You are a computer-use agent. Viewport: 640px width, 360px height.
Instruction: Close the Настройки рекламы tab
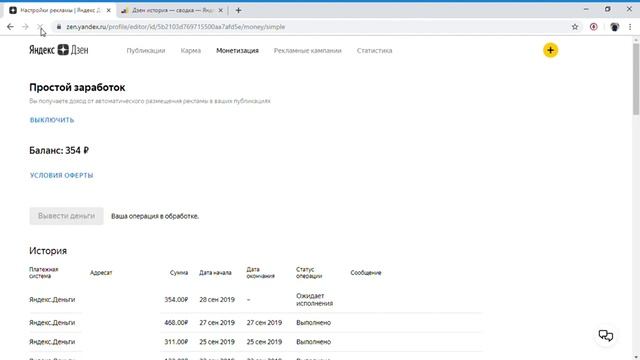[109, 11]
